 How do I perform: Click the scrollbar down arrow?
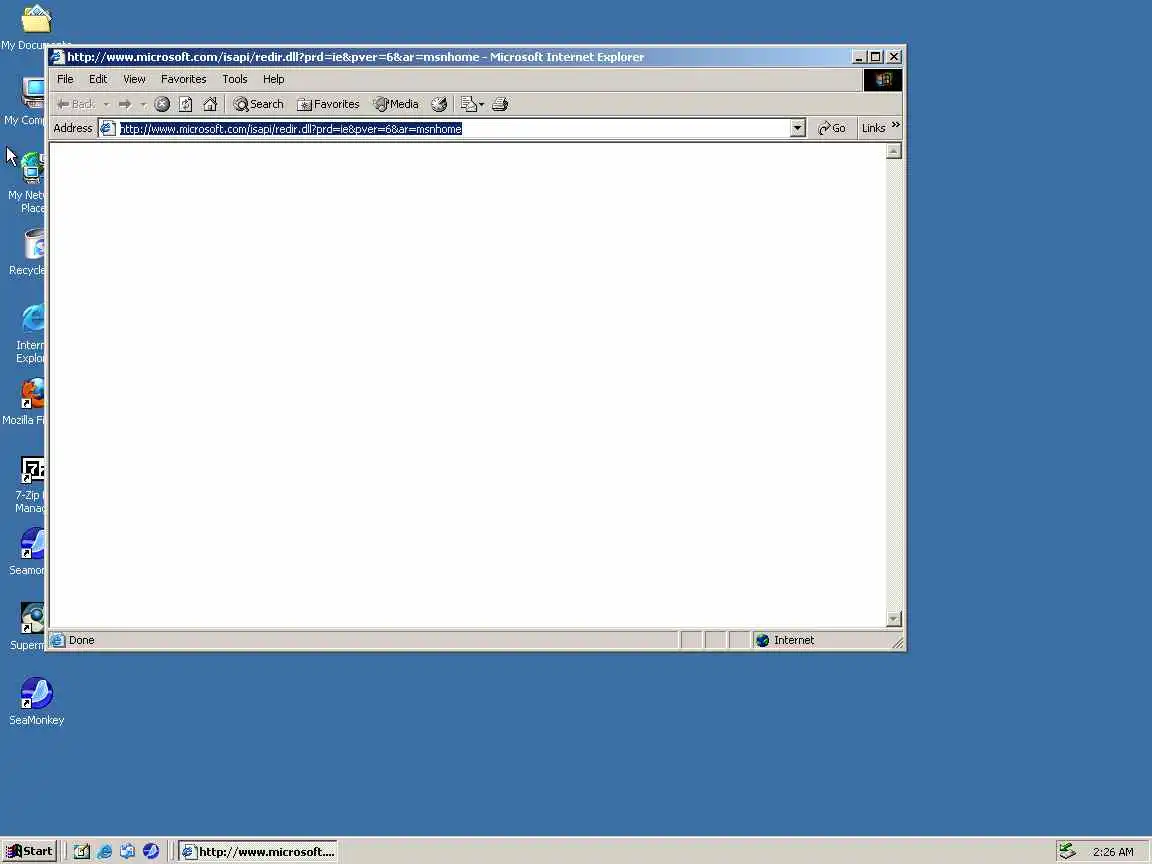point(893,619)
